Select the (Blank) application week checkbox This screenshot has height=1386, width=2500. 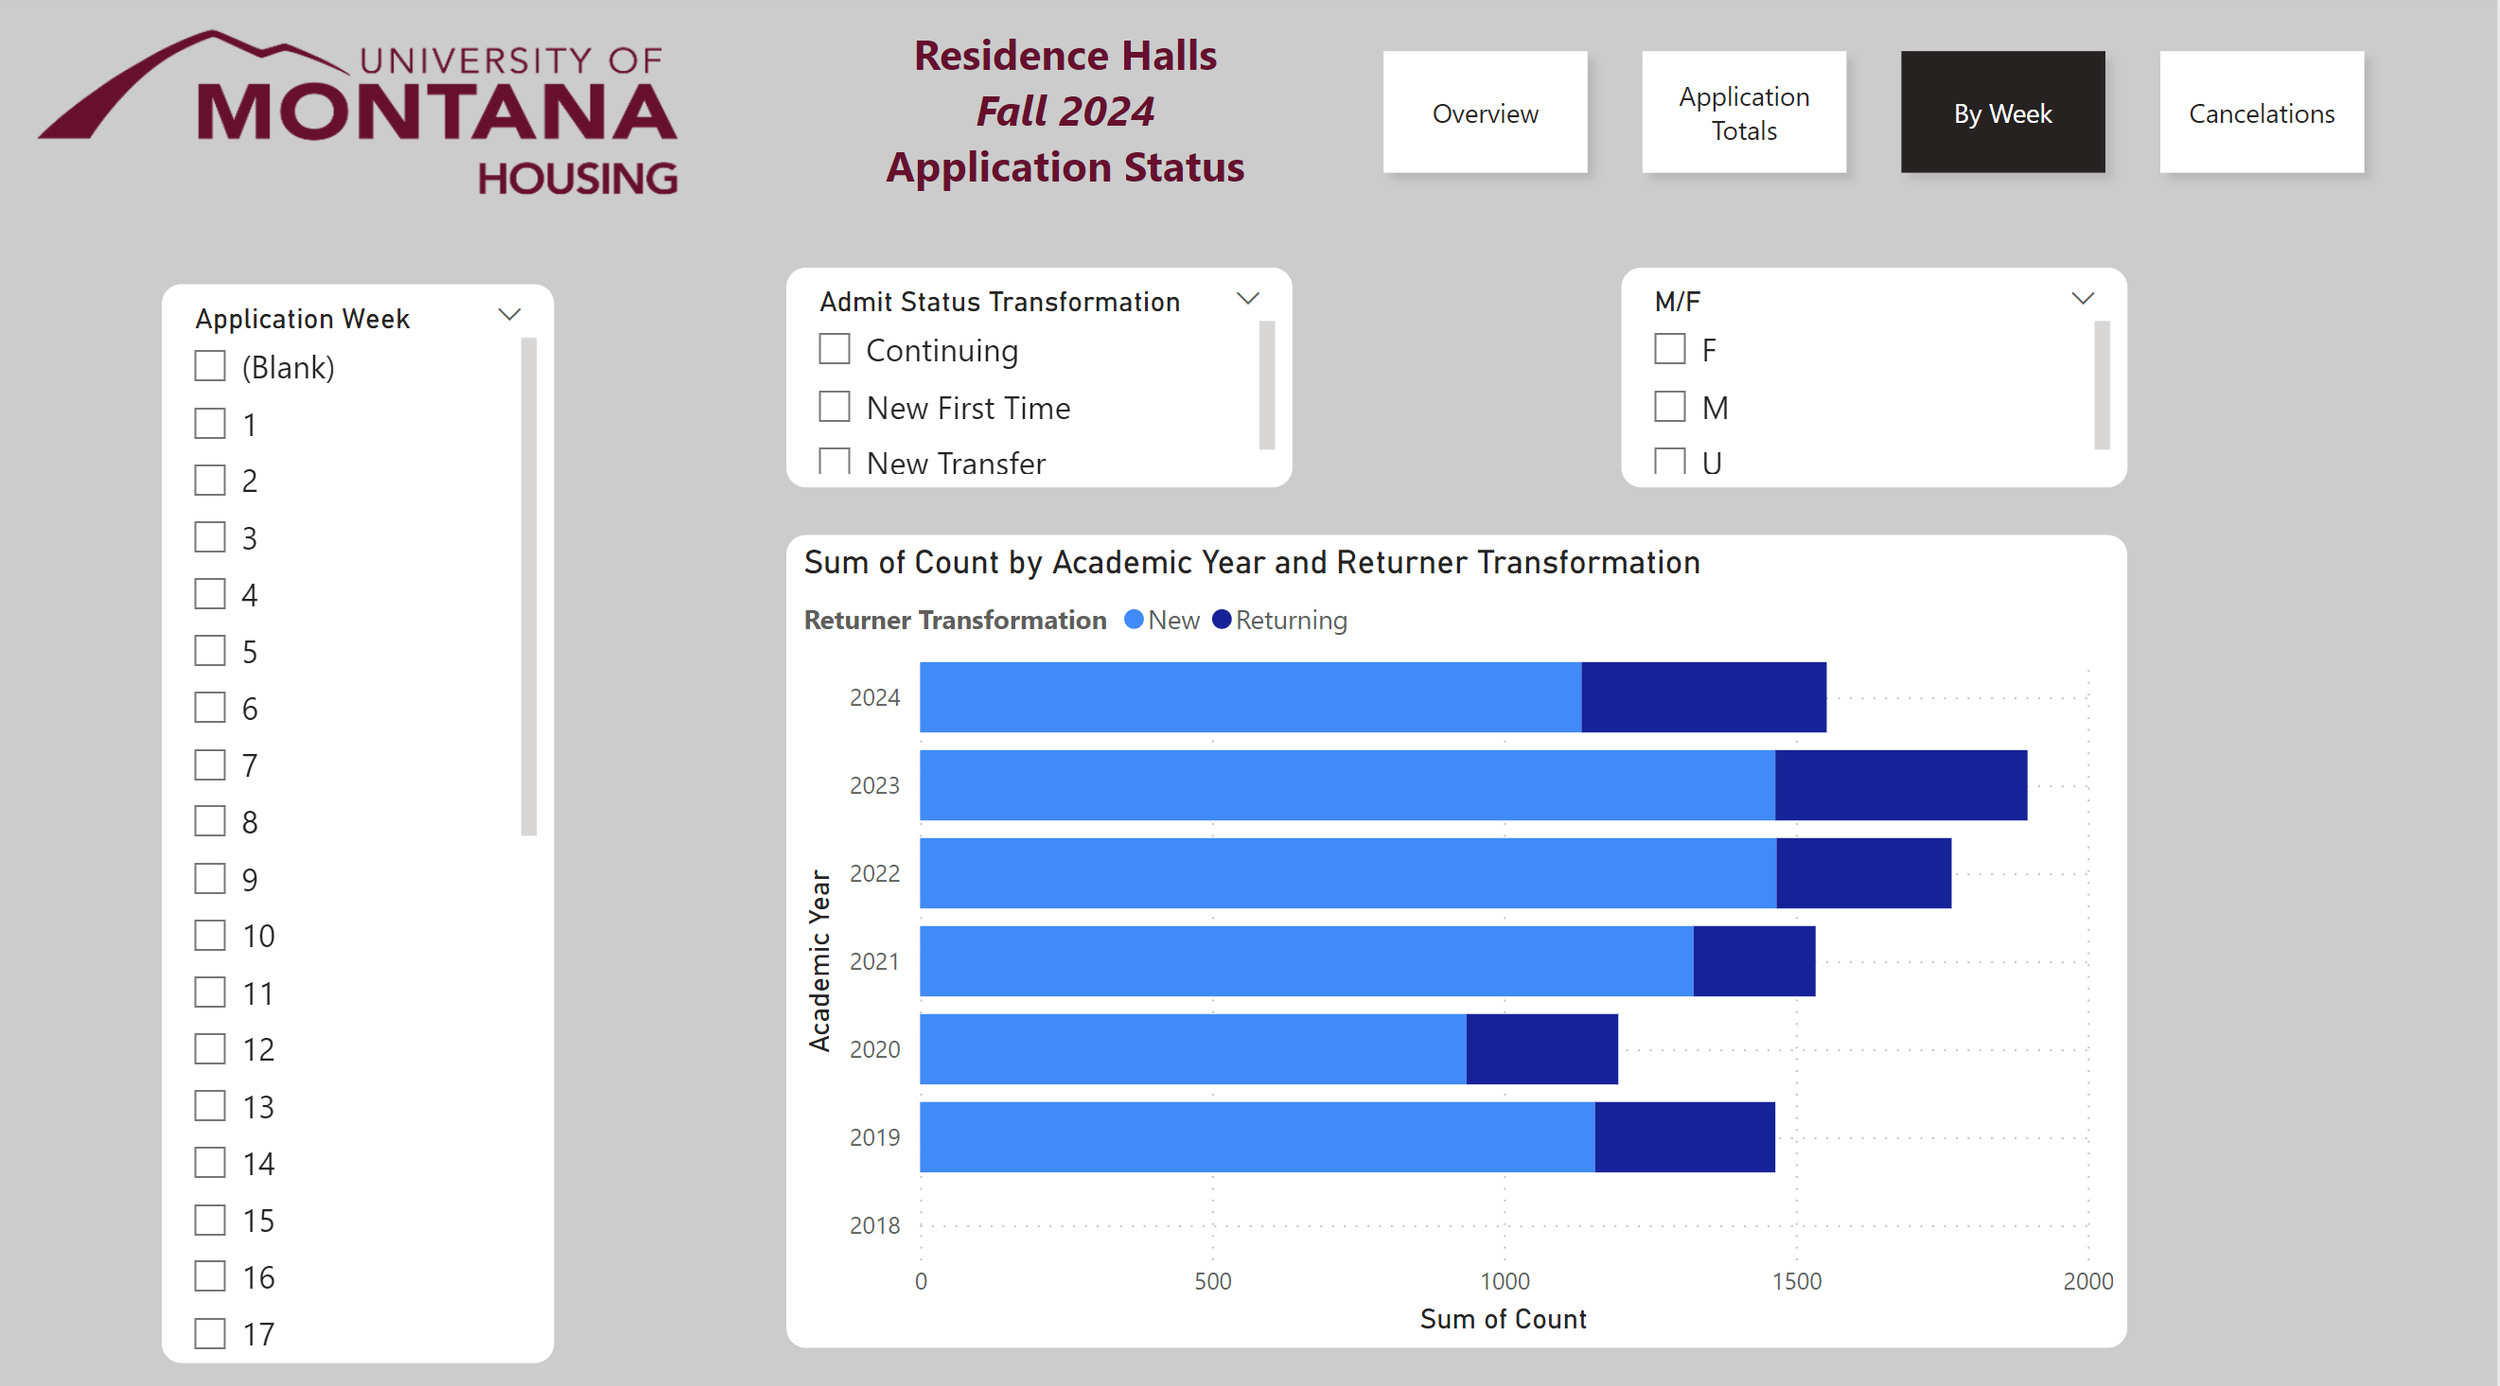210,366
